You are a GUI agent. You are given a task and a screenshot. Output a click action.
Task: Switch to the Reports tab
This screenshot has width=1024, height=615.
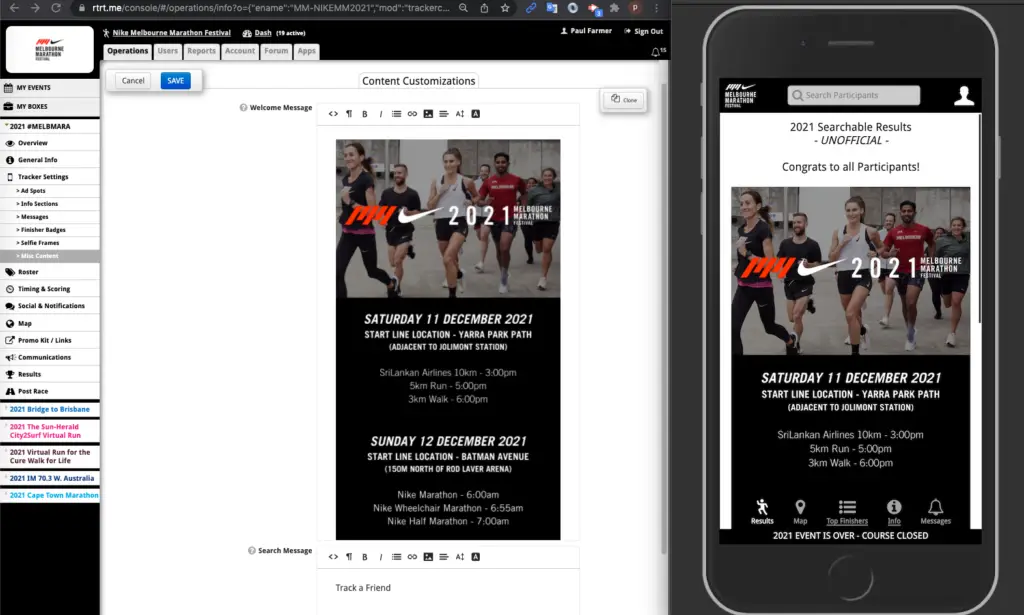click(201, 51)
